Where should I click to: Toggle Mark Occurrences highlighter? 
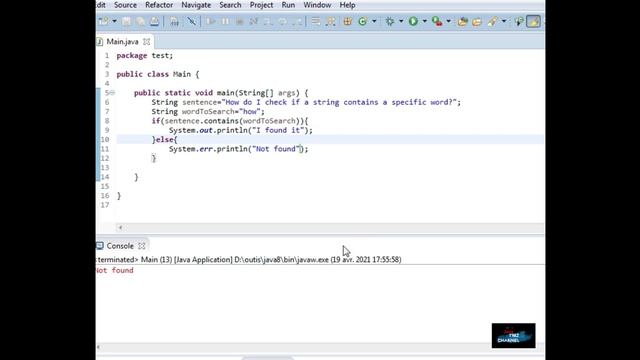533,21
